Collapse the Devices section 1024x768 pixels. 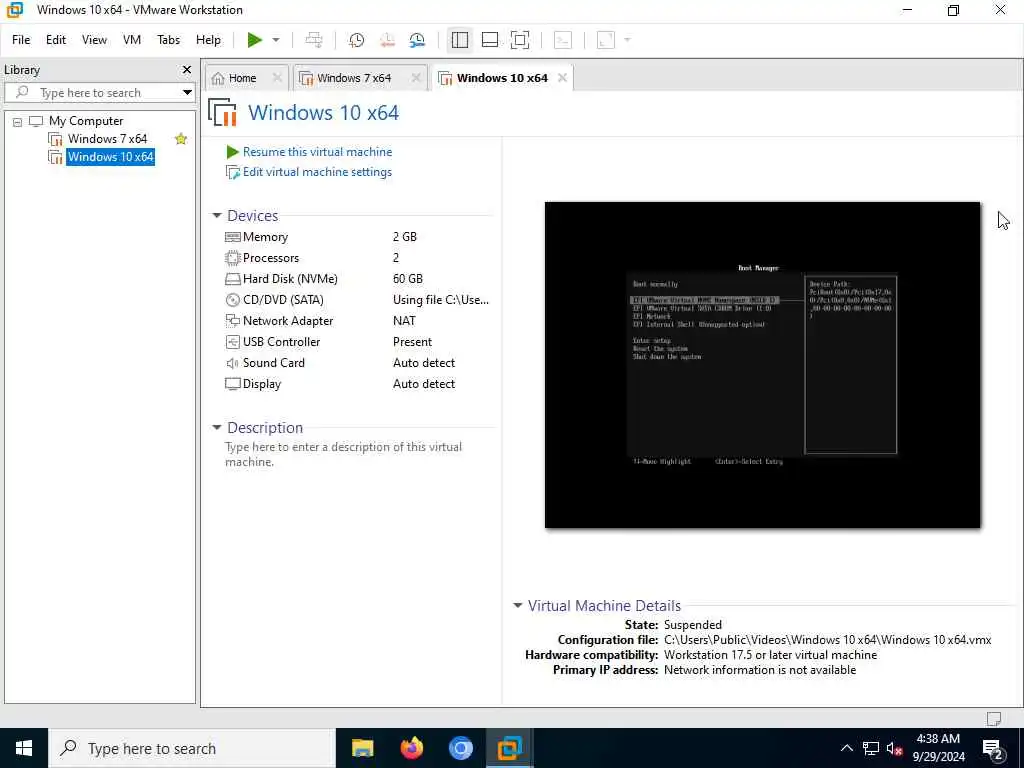pyautogui.click(x=217, y=216)
